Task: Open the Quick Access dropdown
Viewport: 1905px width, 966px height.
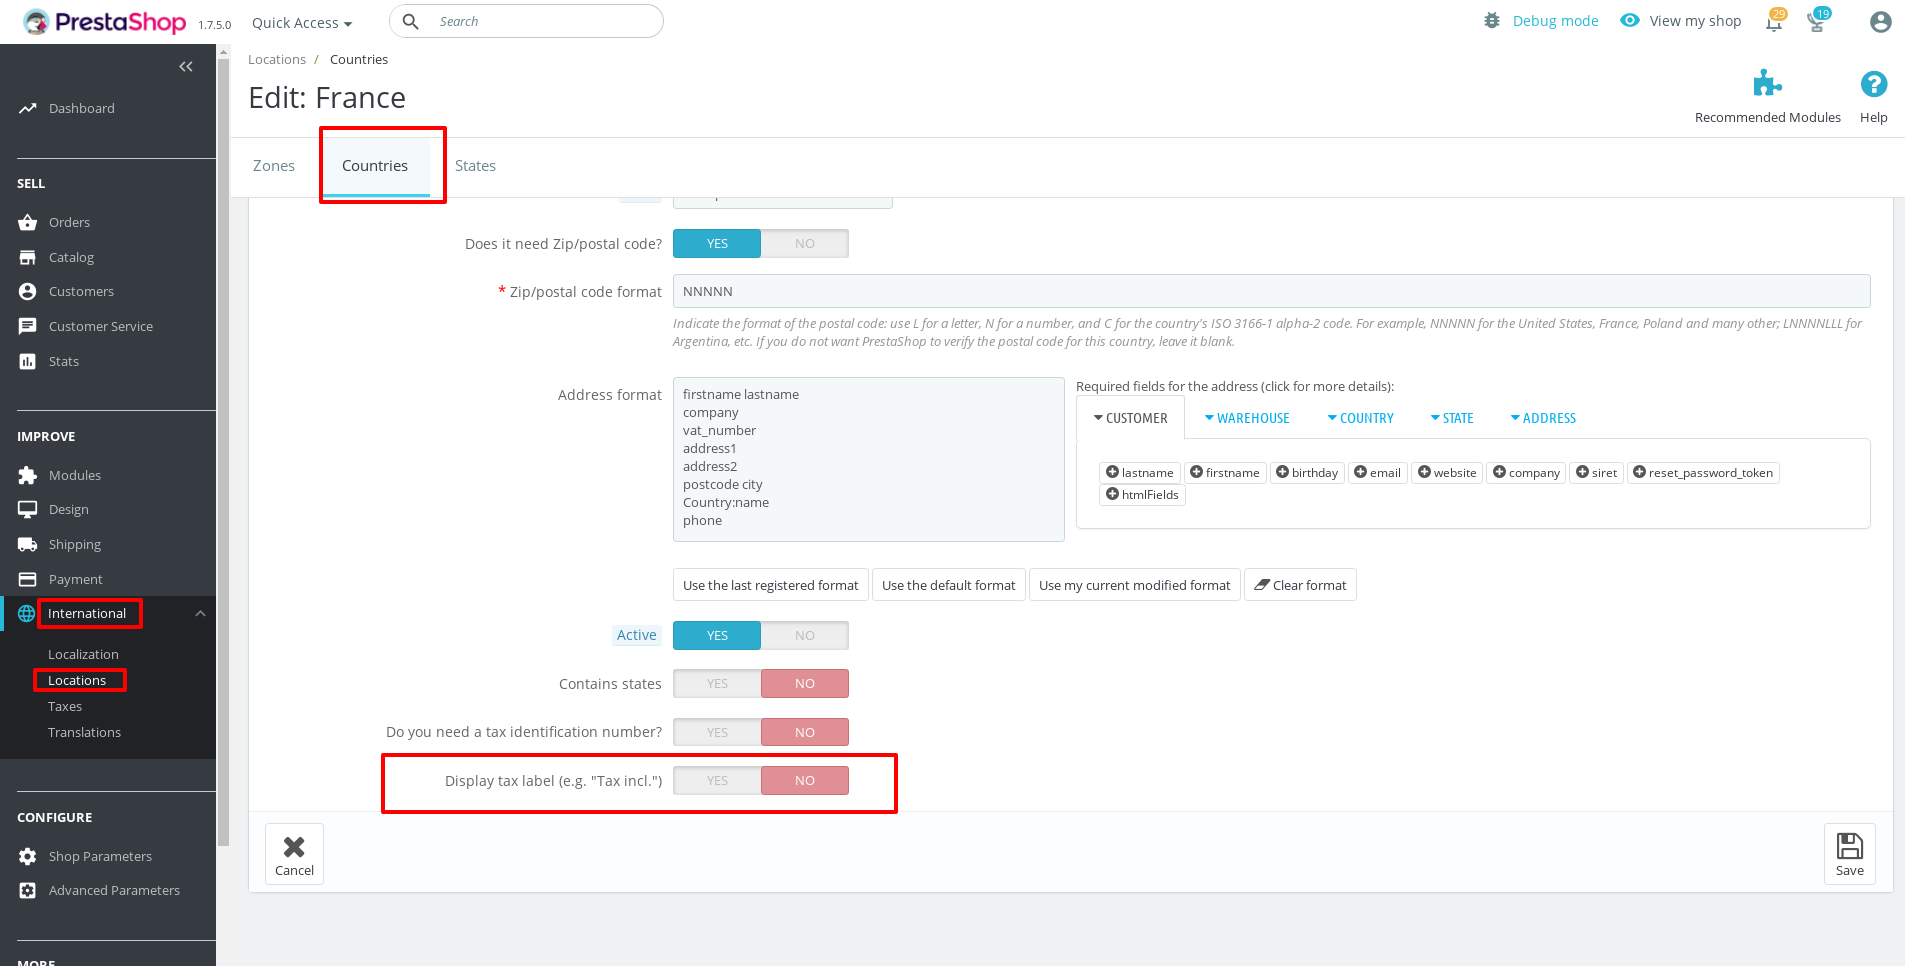Action: (x=300, y=22)
